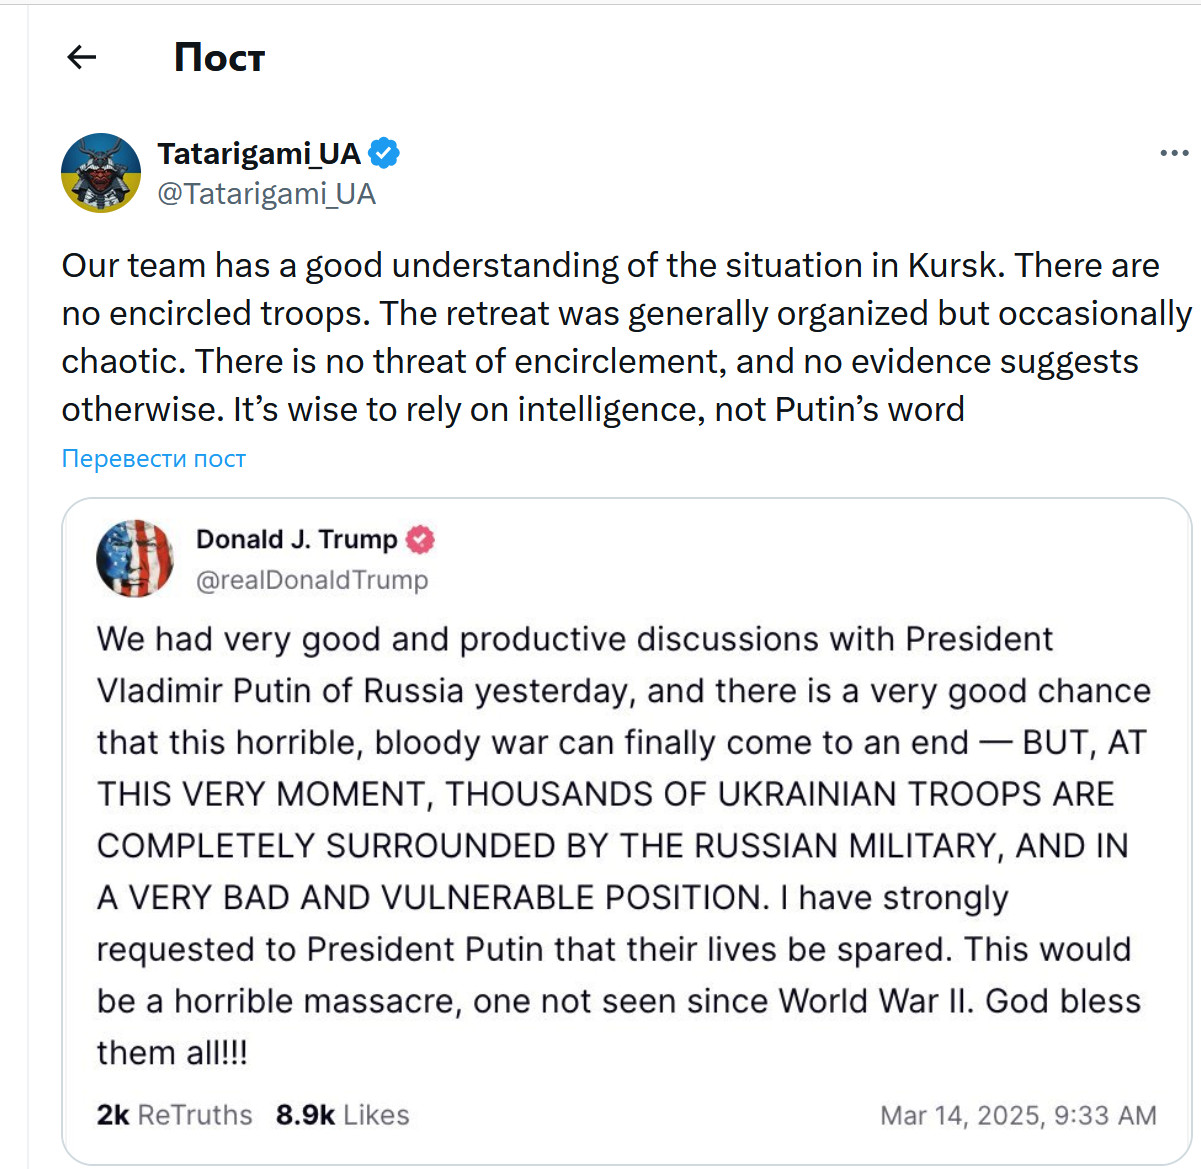This screenshot has width=1201, height=1169.
Task: Click the red verified badge beside Trump
Action: pyautogui.click(x=420, y=540)
